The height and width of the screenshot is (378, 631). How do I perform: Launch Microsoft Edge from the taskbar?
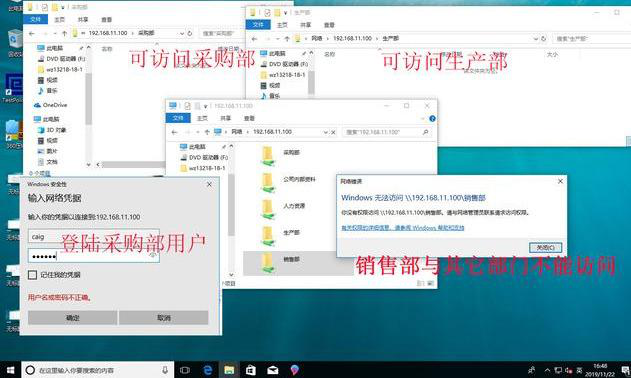(208, 370)
